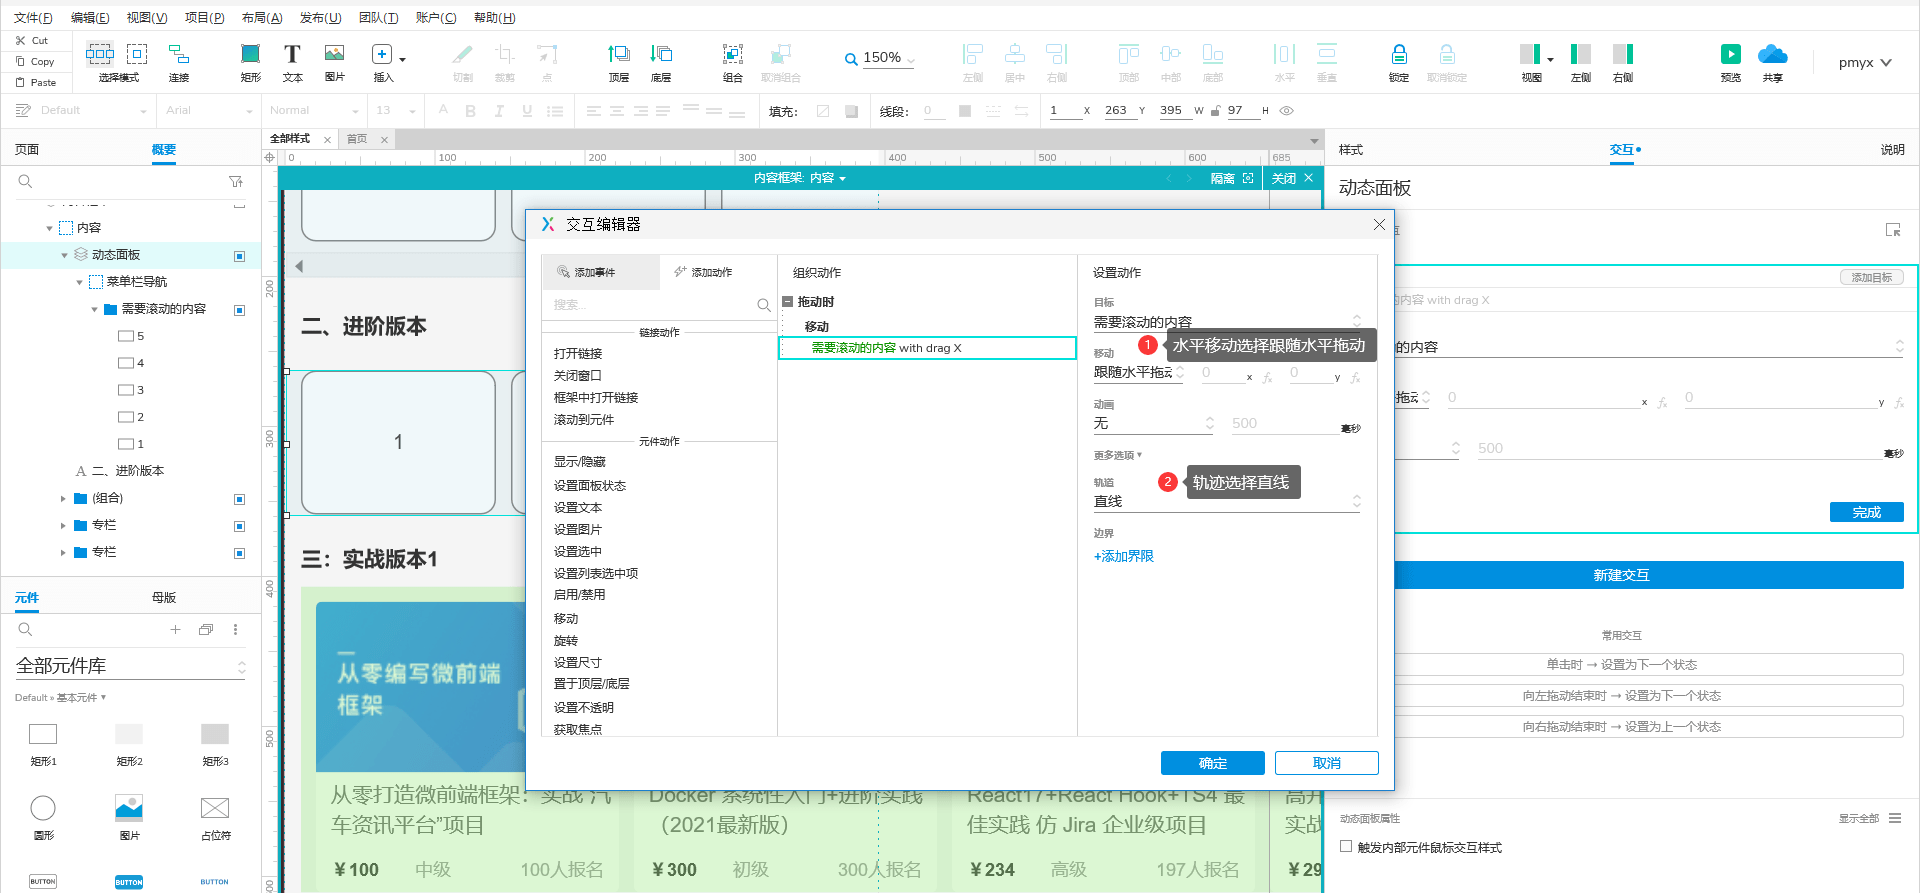Select the 选择模式 selection mode tool

(118, 62)
